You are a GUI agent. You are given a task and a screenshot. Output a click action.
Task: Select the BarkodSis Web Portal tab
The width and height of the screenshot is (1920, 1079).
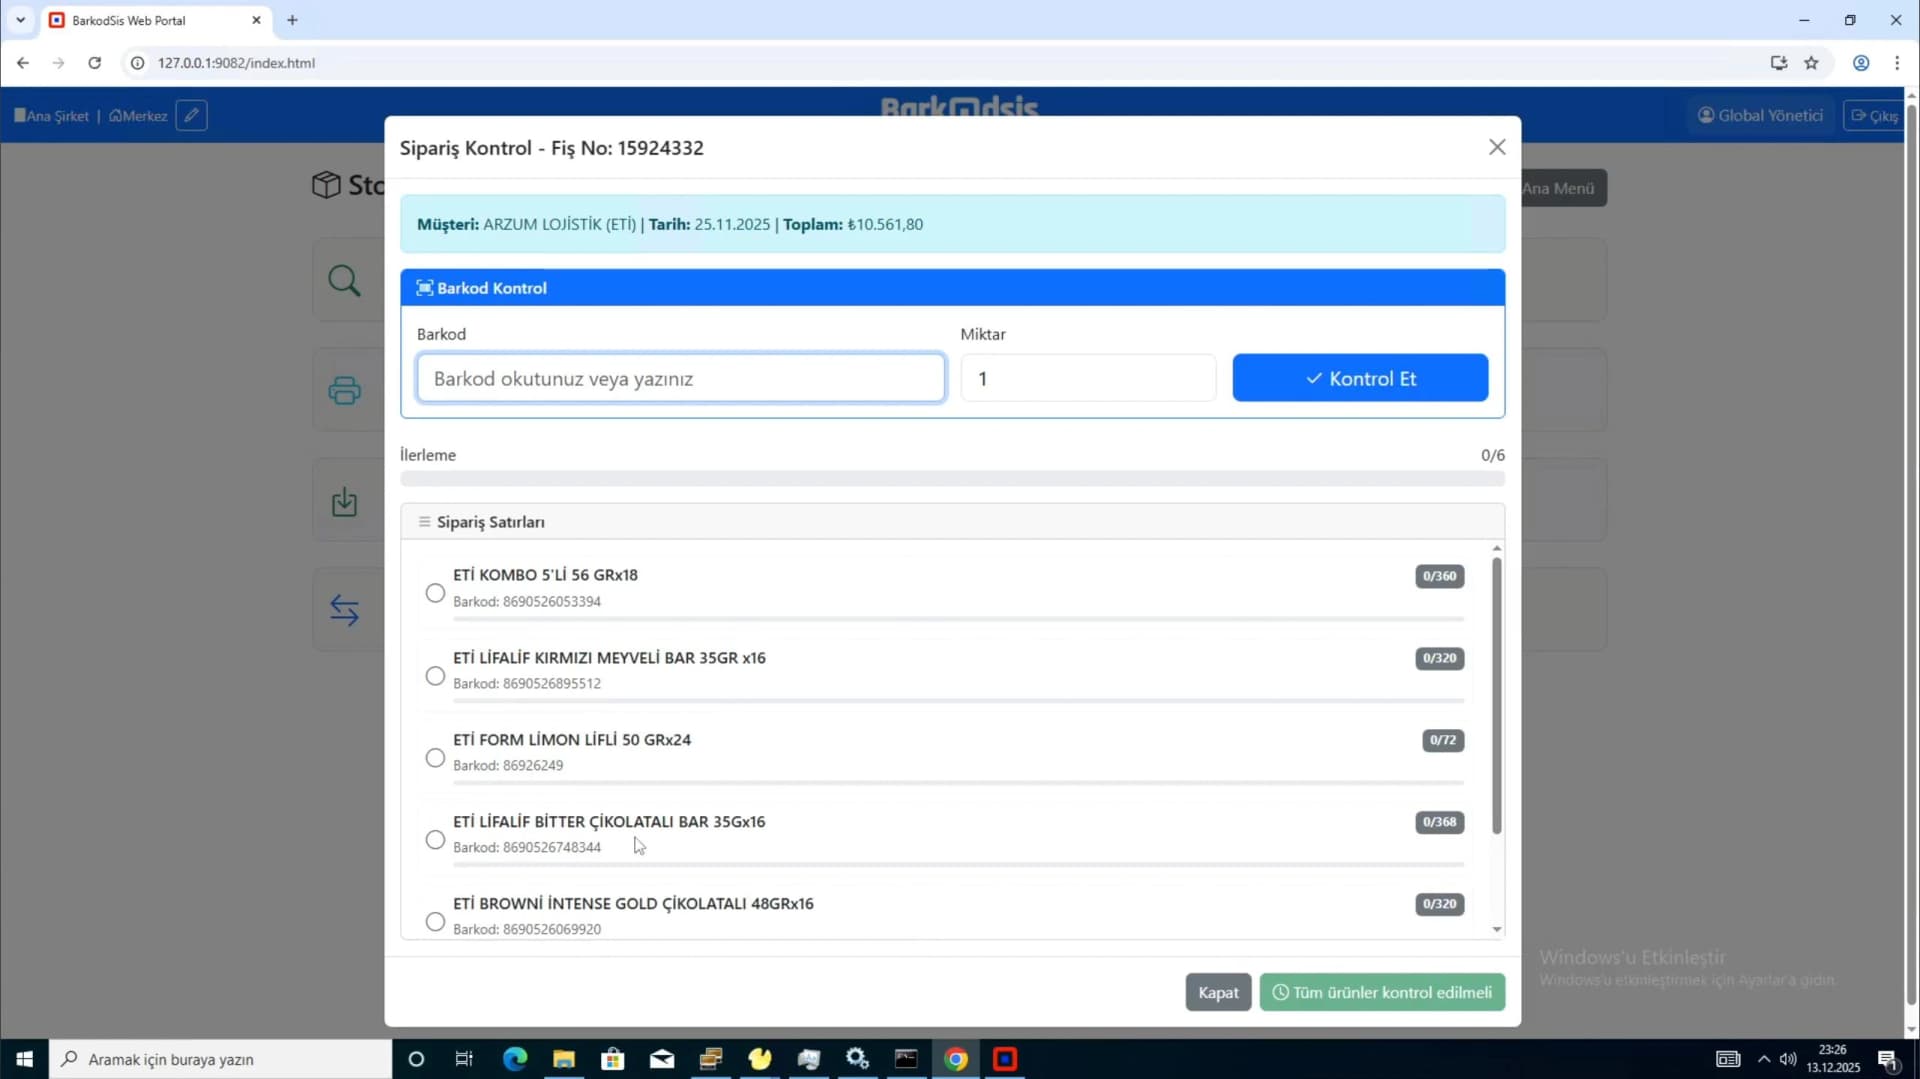point(155,20)
